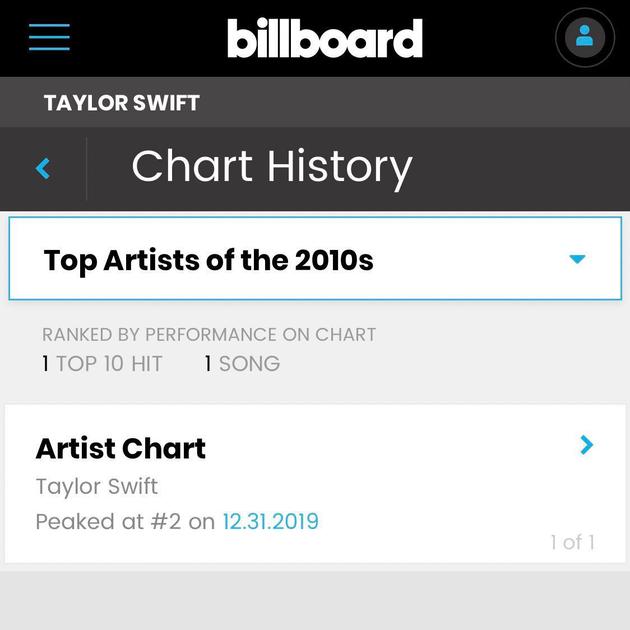630x630 pixels.
Task: Click the Ranked by Performance on Chart label
Action: click(209, 335)
